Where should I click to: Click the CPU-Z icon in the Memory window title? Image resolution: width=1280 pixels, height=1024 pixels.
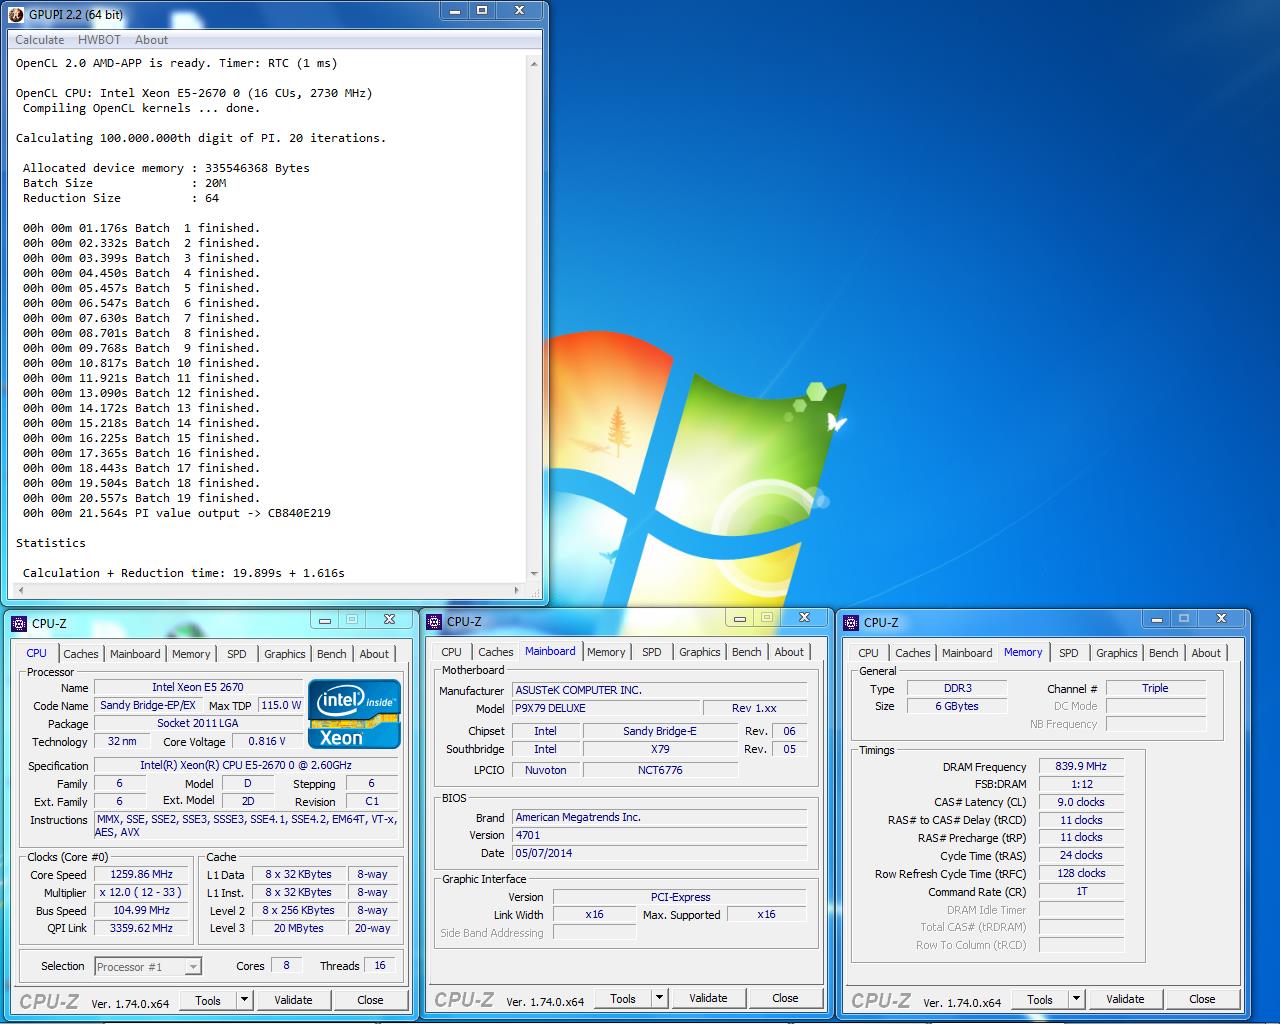[x=851, y=622]
